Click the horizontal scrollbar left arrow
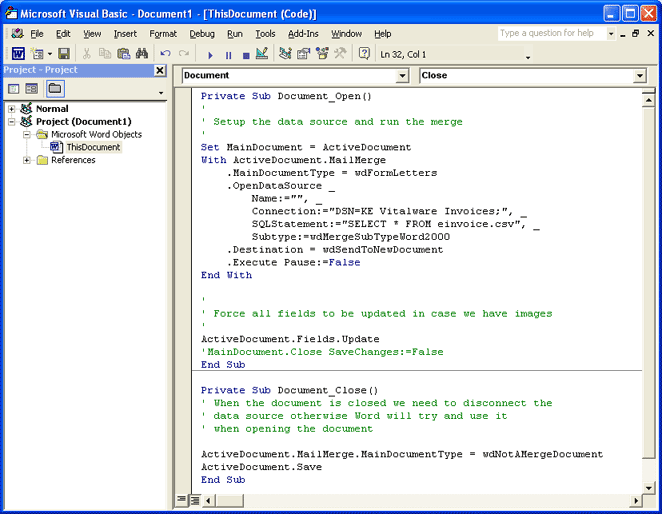The height and width of the screenshot is (514, 662). click(208, 501)
